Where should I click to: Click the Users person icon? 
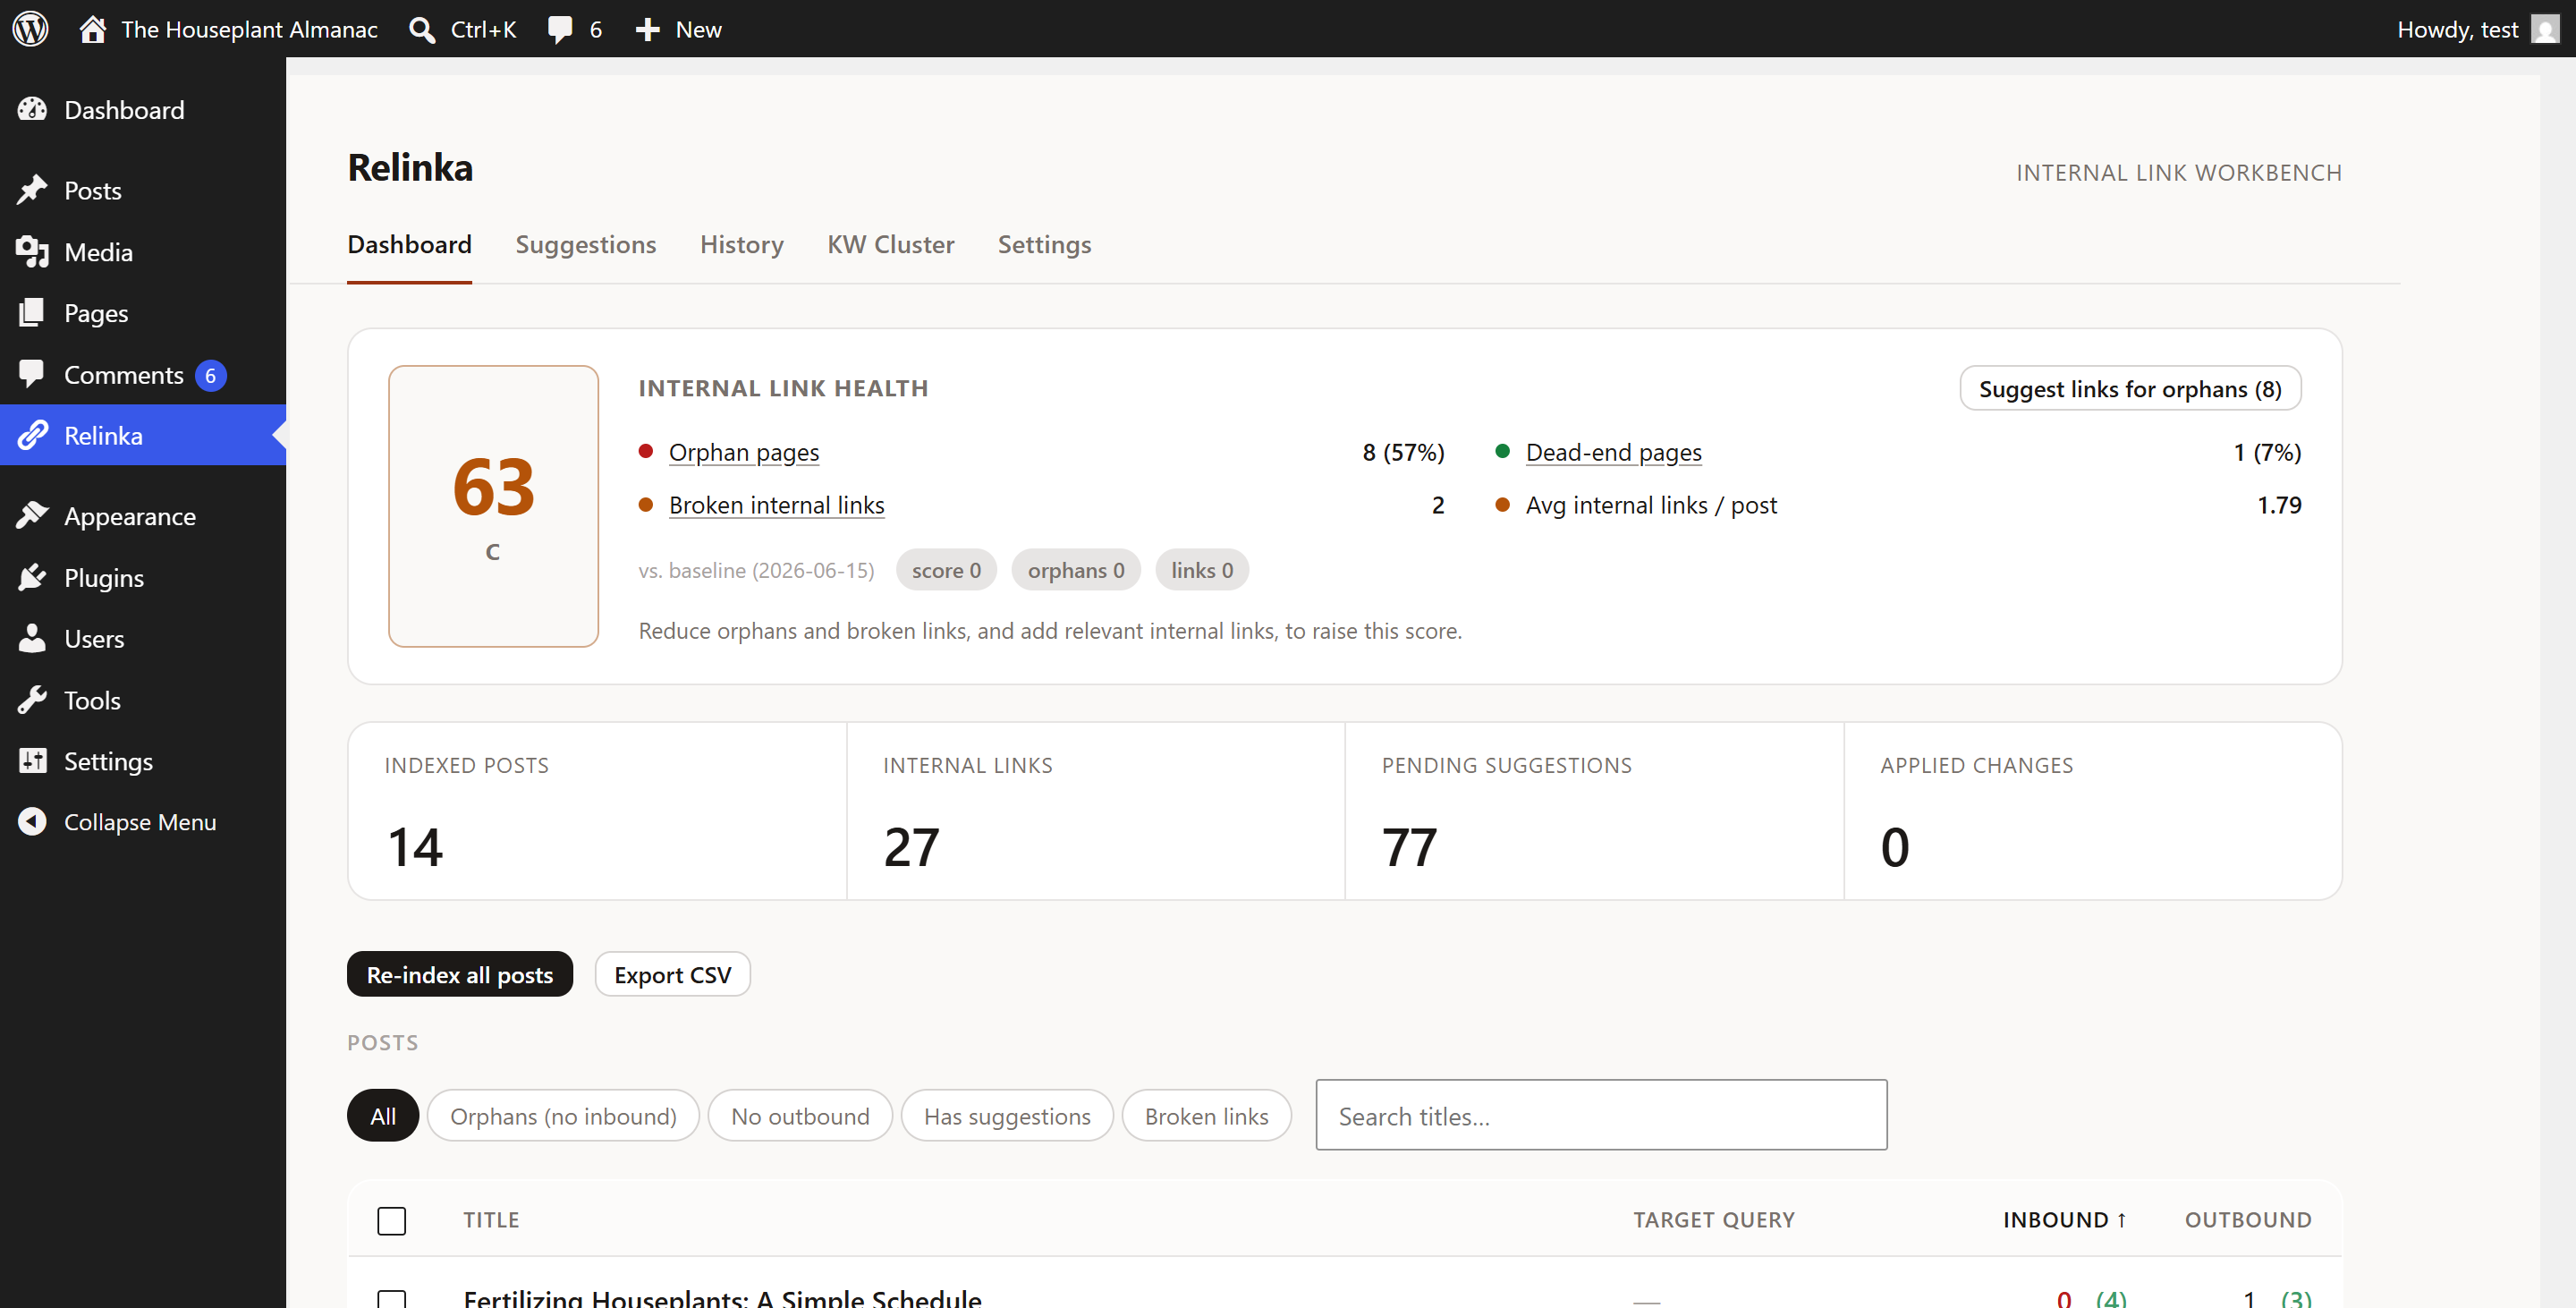coord(32,638)
